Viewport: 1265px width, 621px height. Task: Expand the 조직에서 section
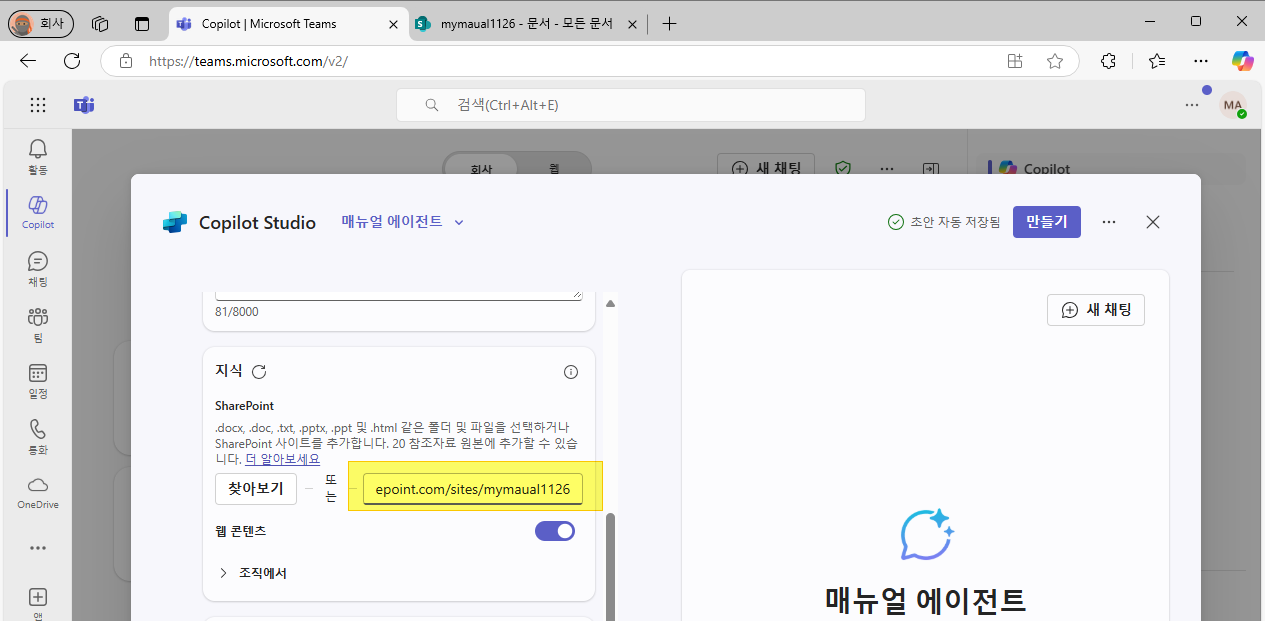(x=253, y=573)
